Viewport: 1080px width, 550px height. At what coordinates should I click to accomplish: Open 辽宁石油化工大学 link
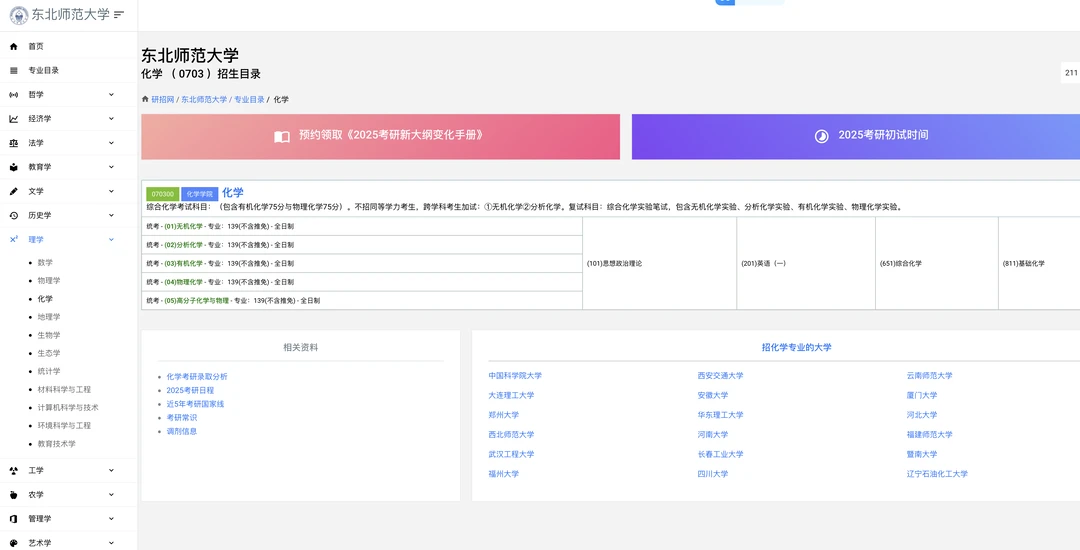(x=937, y=474)
